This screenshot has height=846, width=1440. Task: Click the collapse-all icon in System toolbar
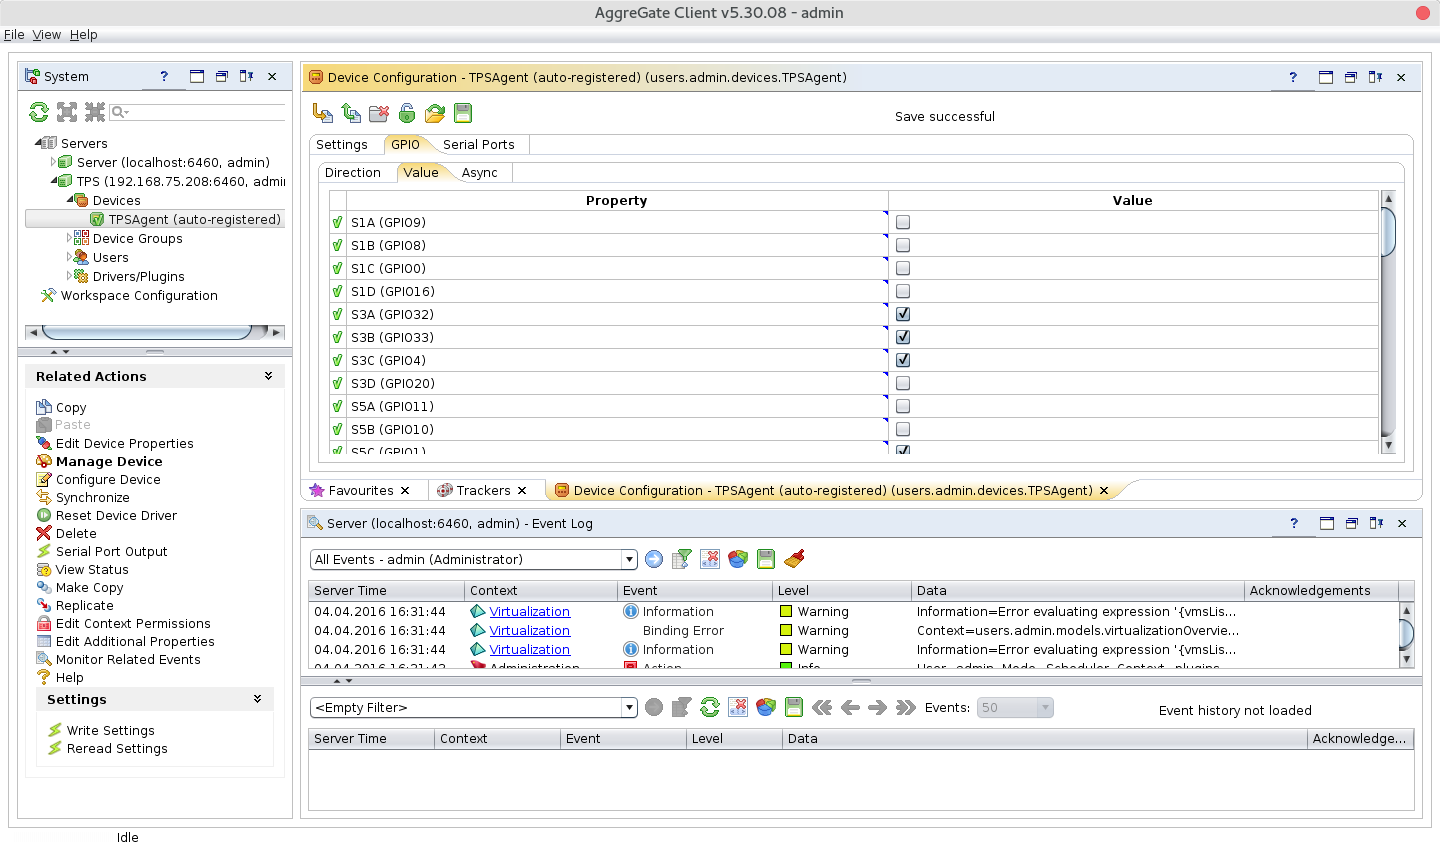(95, 112)
